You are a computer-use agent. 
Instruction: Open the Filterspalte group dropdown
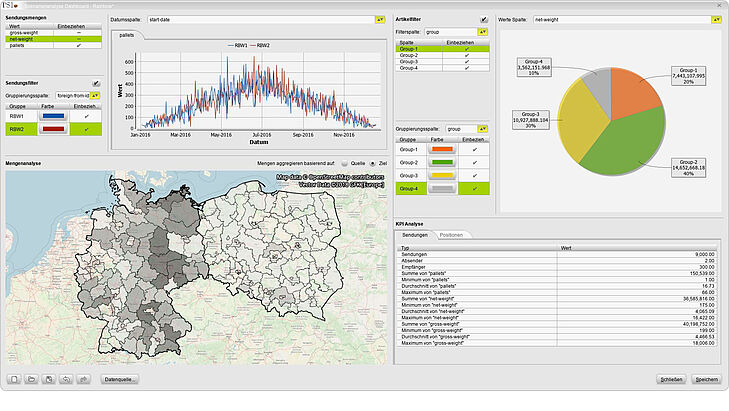pyautogui.click(x=483, y=32)
